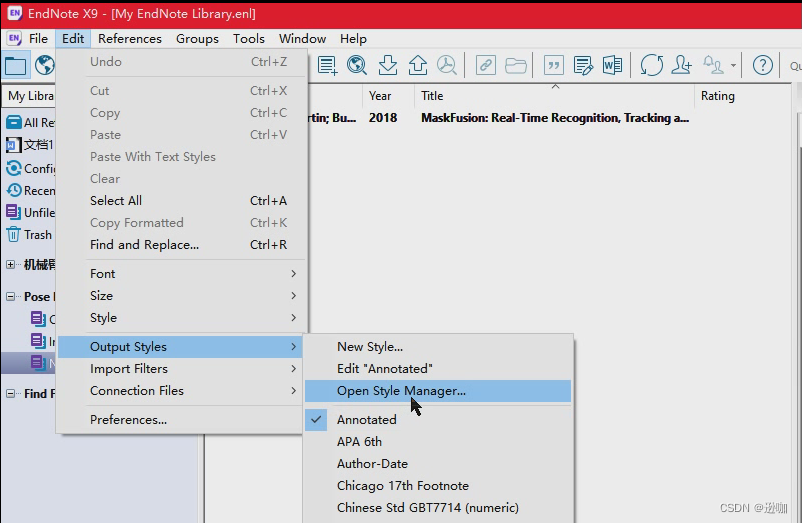This screenshot has width=802, height=523.
Task: Click the local library mode folder icon
Action: (x=15, y=65)
